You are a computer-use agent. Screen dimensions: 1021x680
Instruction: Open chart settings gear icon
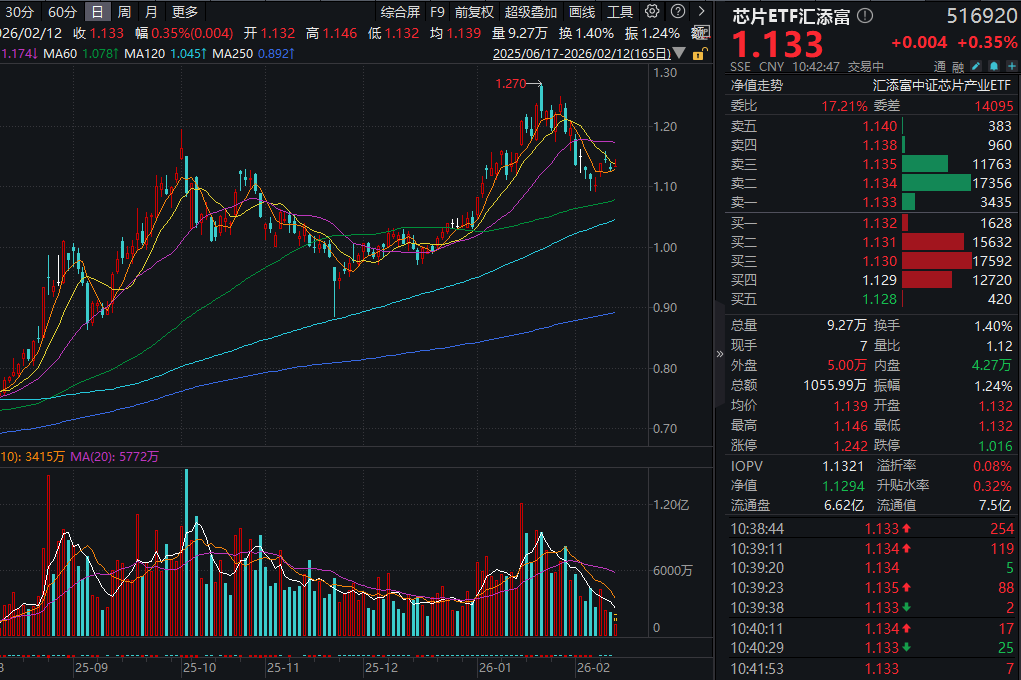click(x=652, y=12)
